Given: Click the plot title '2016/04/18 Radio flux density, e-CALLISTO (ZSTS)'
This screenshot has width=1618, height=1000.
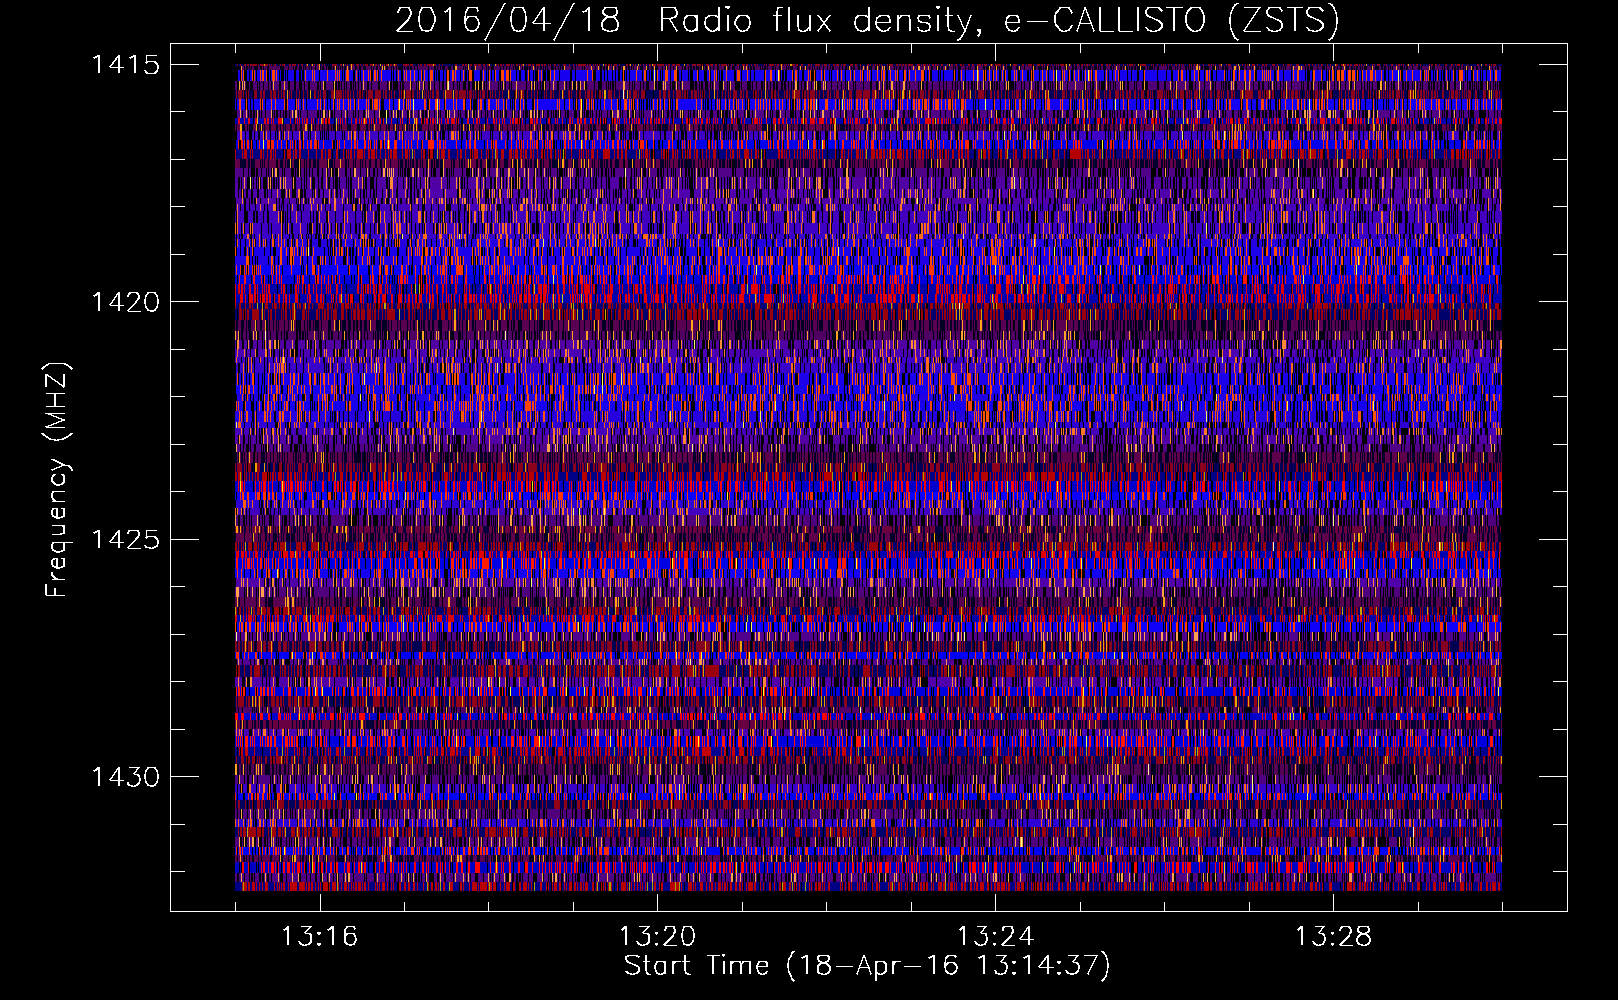Looking at the screenshot, I should pos(867,21).
